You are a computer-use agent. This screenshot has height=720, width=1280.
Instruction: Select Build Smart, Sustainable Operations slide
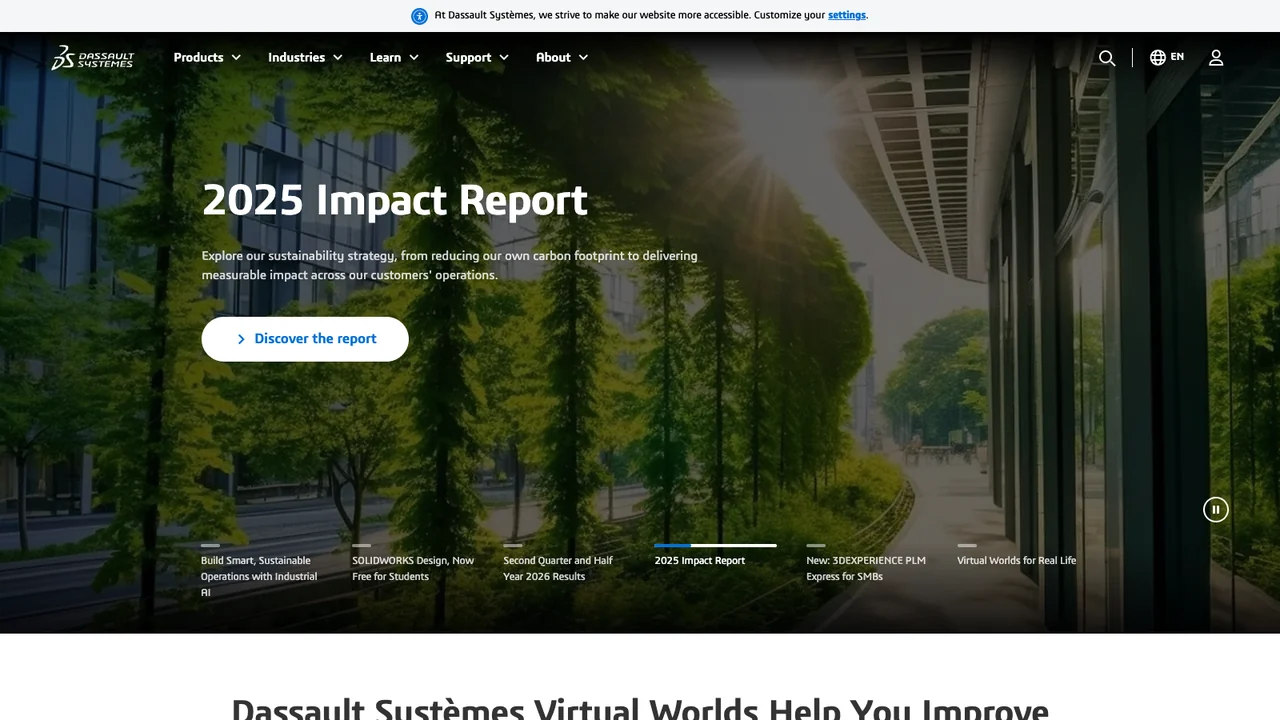(x=262, y=572)
